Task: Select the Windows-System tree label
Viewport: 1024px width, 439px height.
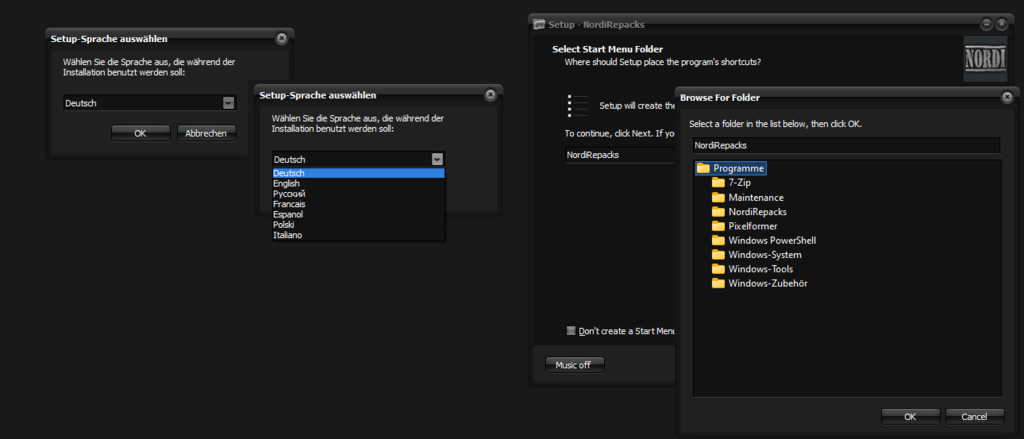Action: point(765,255)
